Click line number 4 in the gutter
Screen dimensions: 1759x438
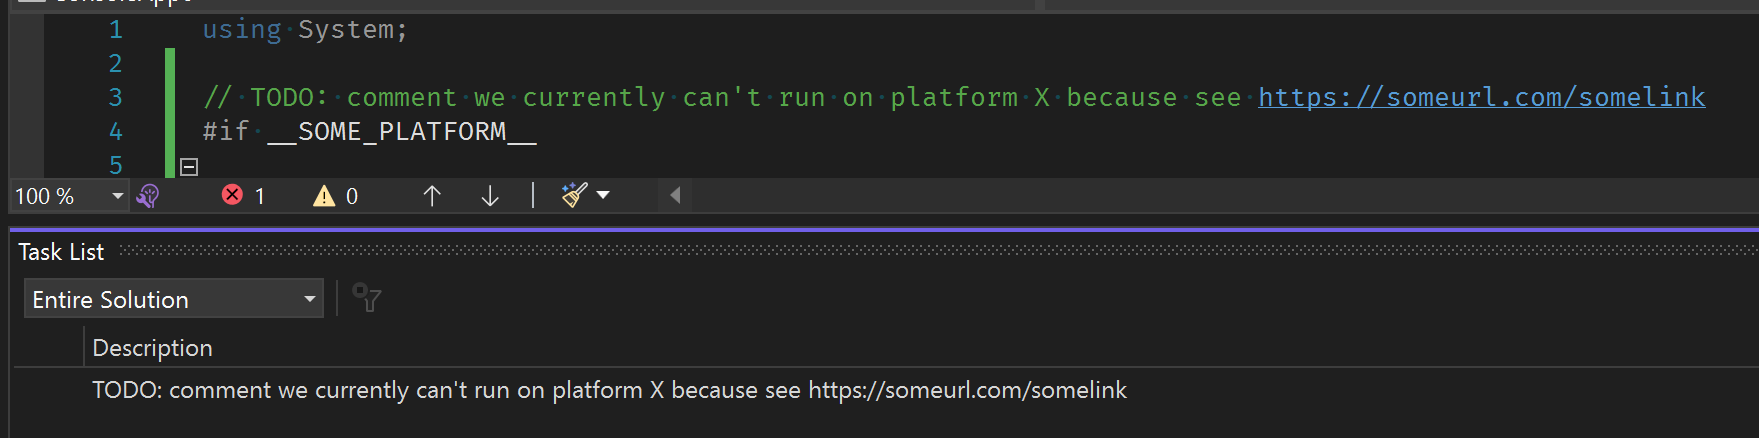click(116, 132)
